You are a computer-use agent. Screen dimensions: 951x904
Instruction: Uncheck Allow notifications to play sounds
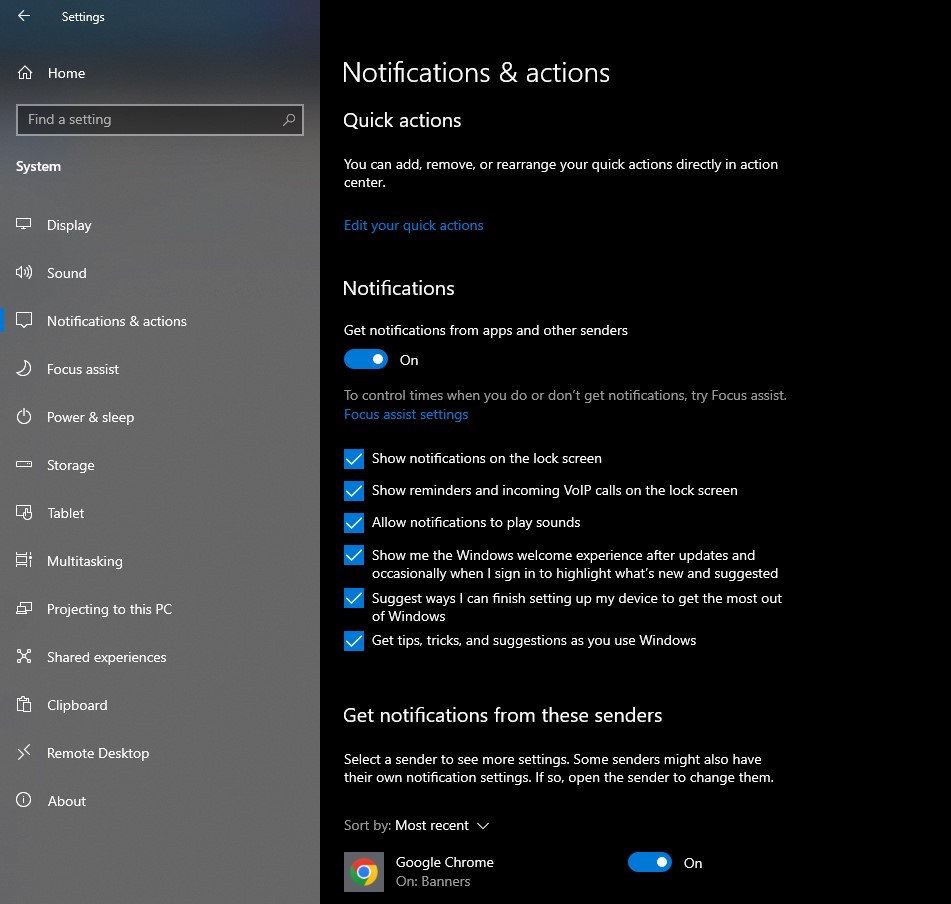click(x=353, y=522)
